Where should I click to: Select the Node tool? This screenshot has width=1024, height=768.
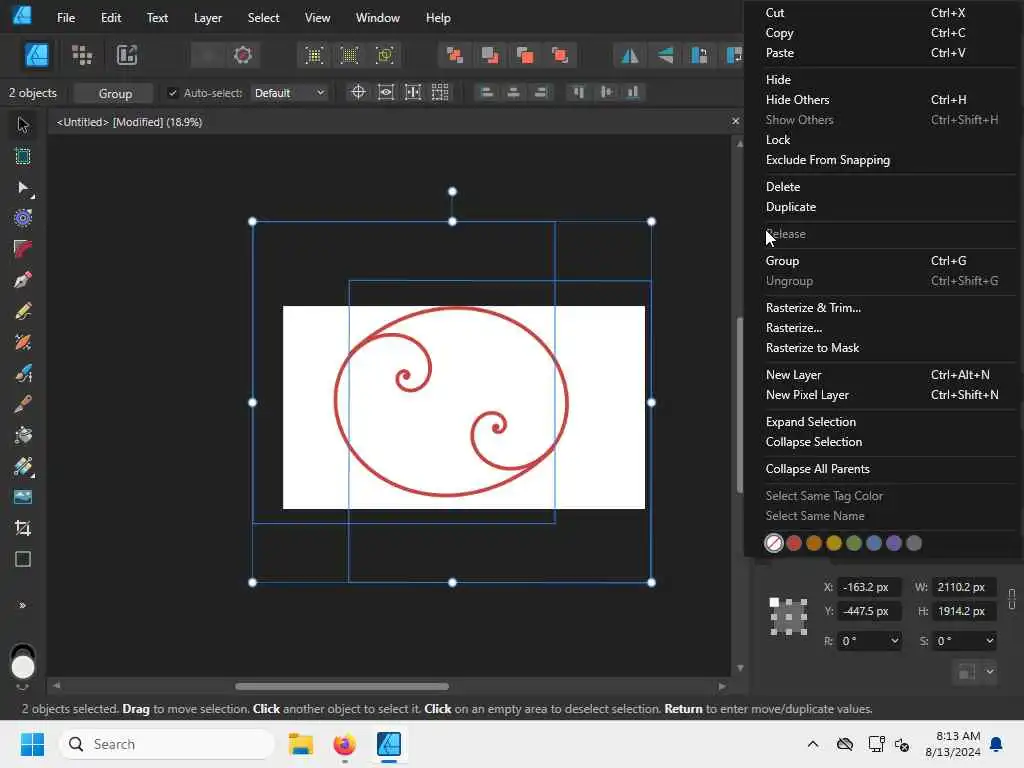(23, 188)
